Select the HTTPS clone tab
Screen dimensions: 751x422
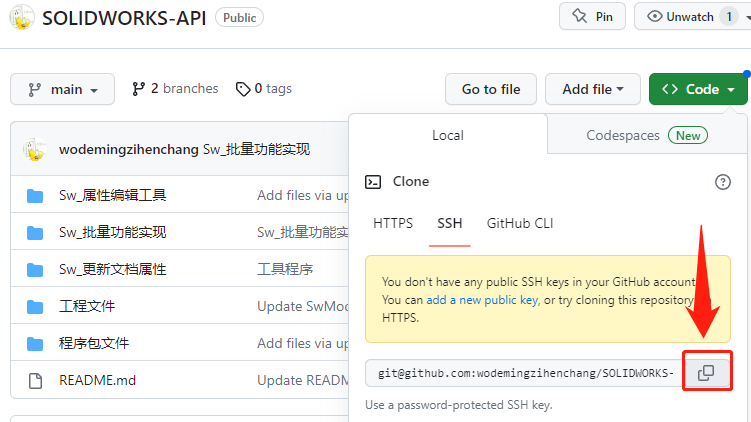coord(393,223)
